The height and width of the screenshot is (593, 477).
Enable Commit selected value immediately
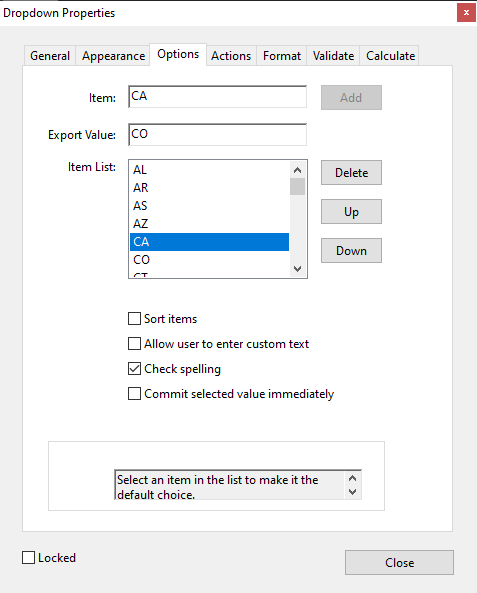[x=134, y=394]
